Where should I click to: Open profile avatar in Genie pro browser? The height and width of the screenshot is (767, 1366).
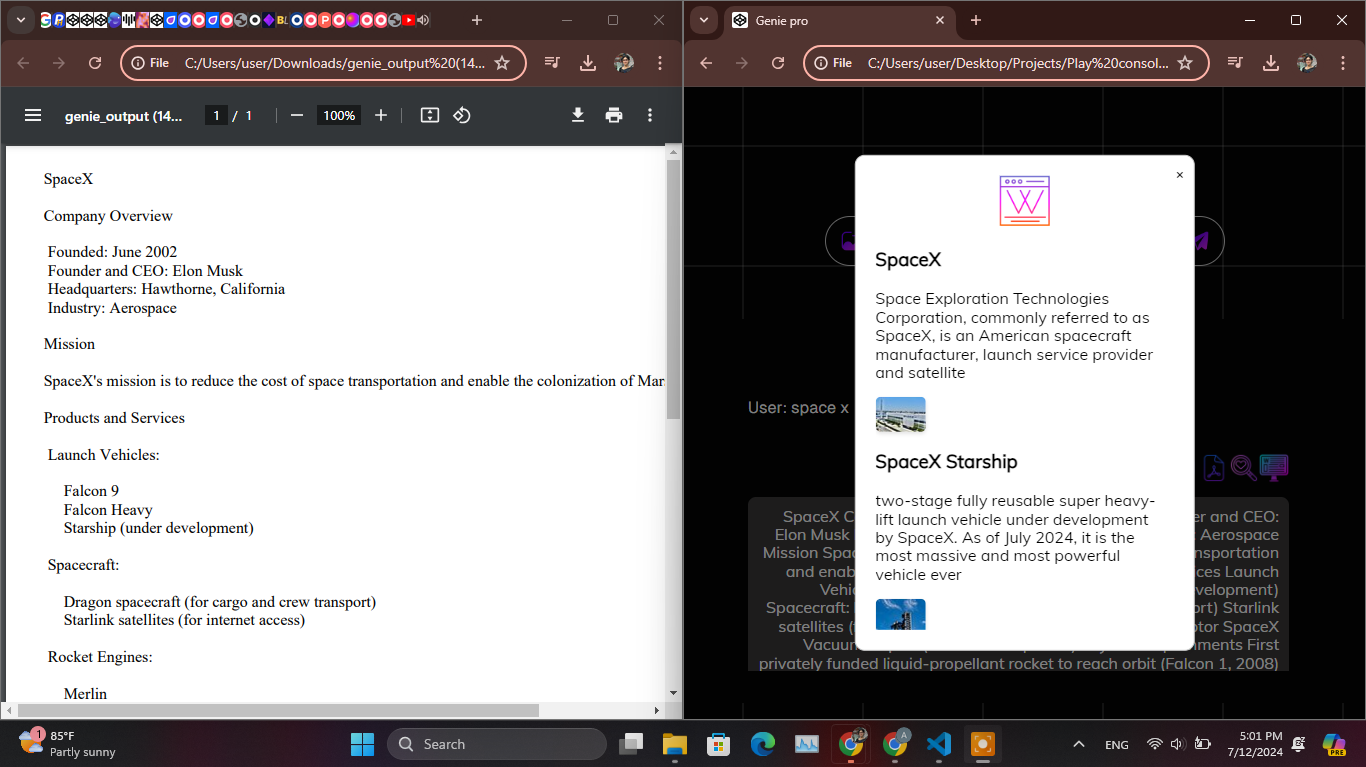click(x=1307, y=63)
